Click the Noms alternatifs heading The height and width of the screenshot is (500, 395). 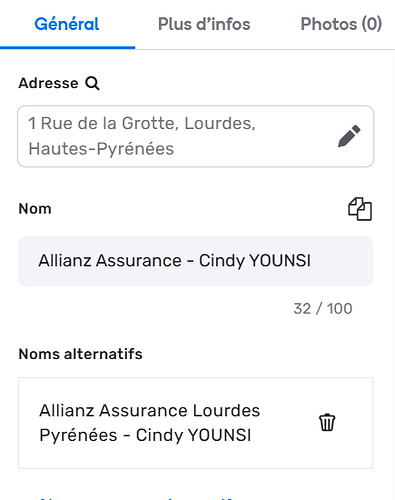pyautogui.click(x=80, y=354)
